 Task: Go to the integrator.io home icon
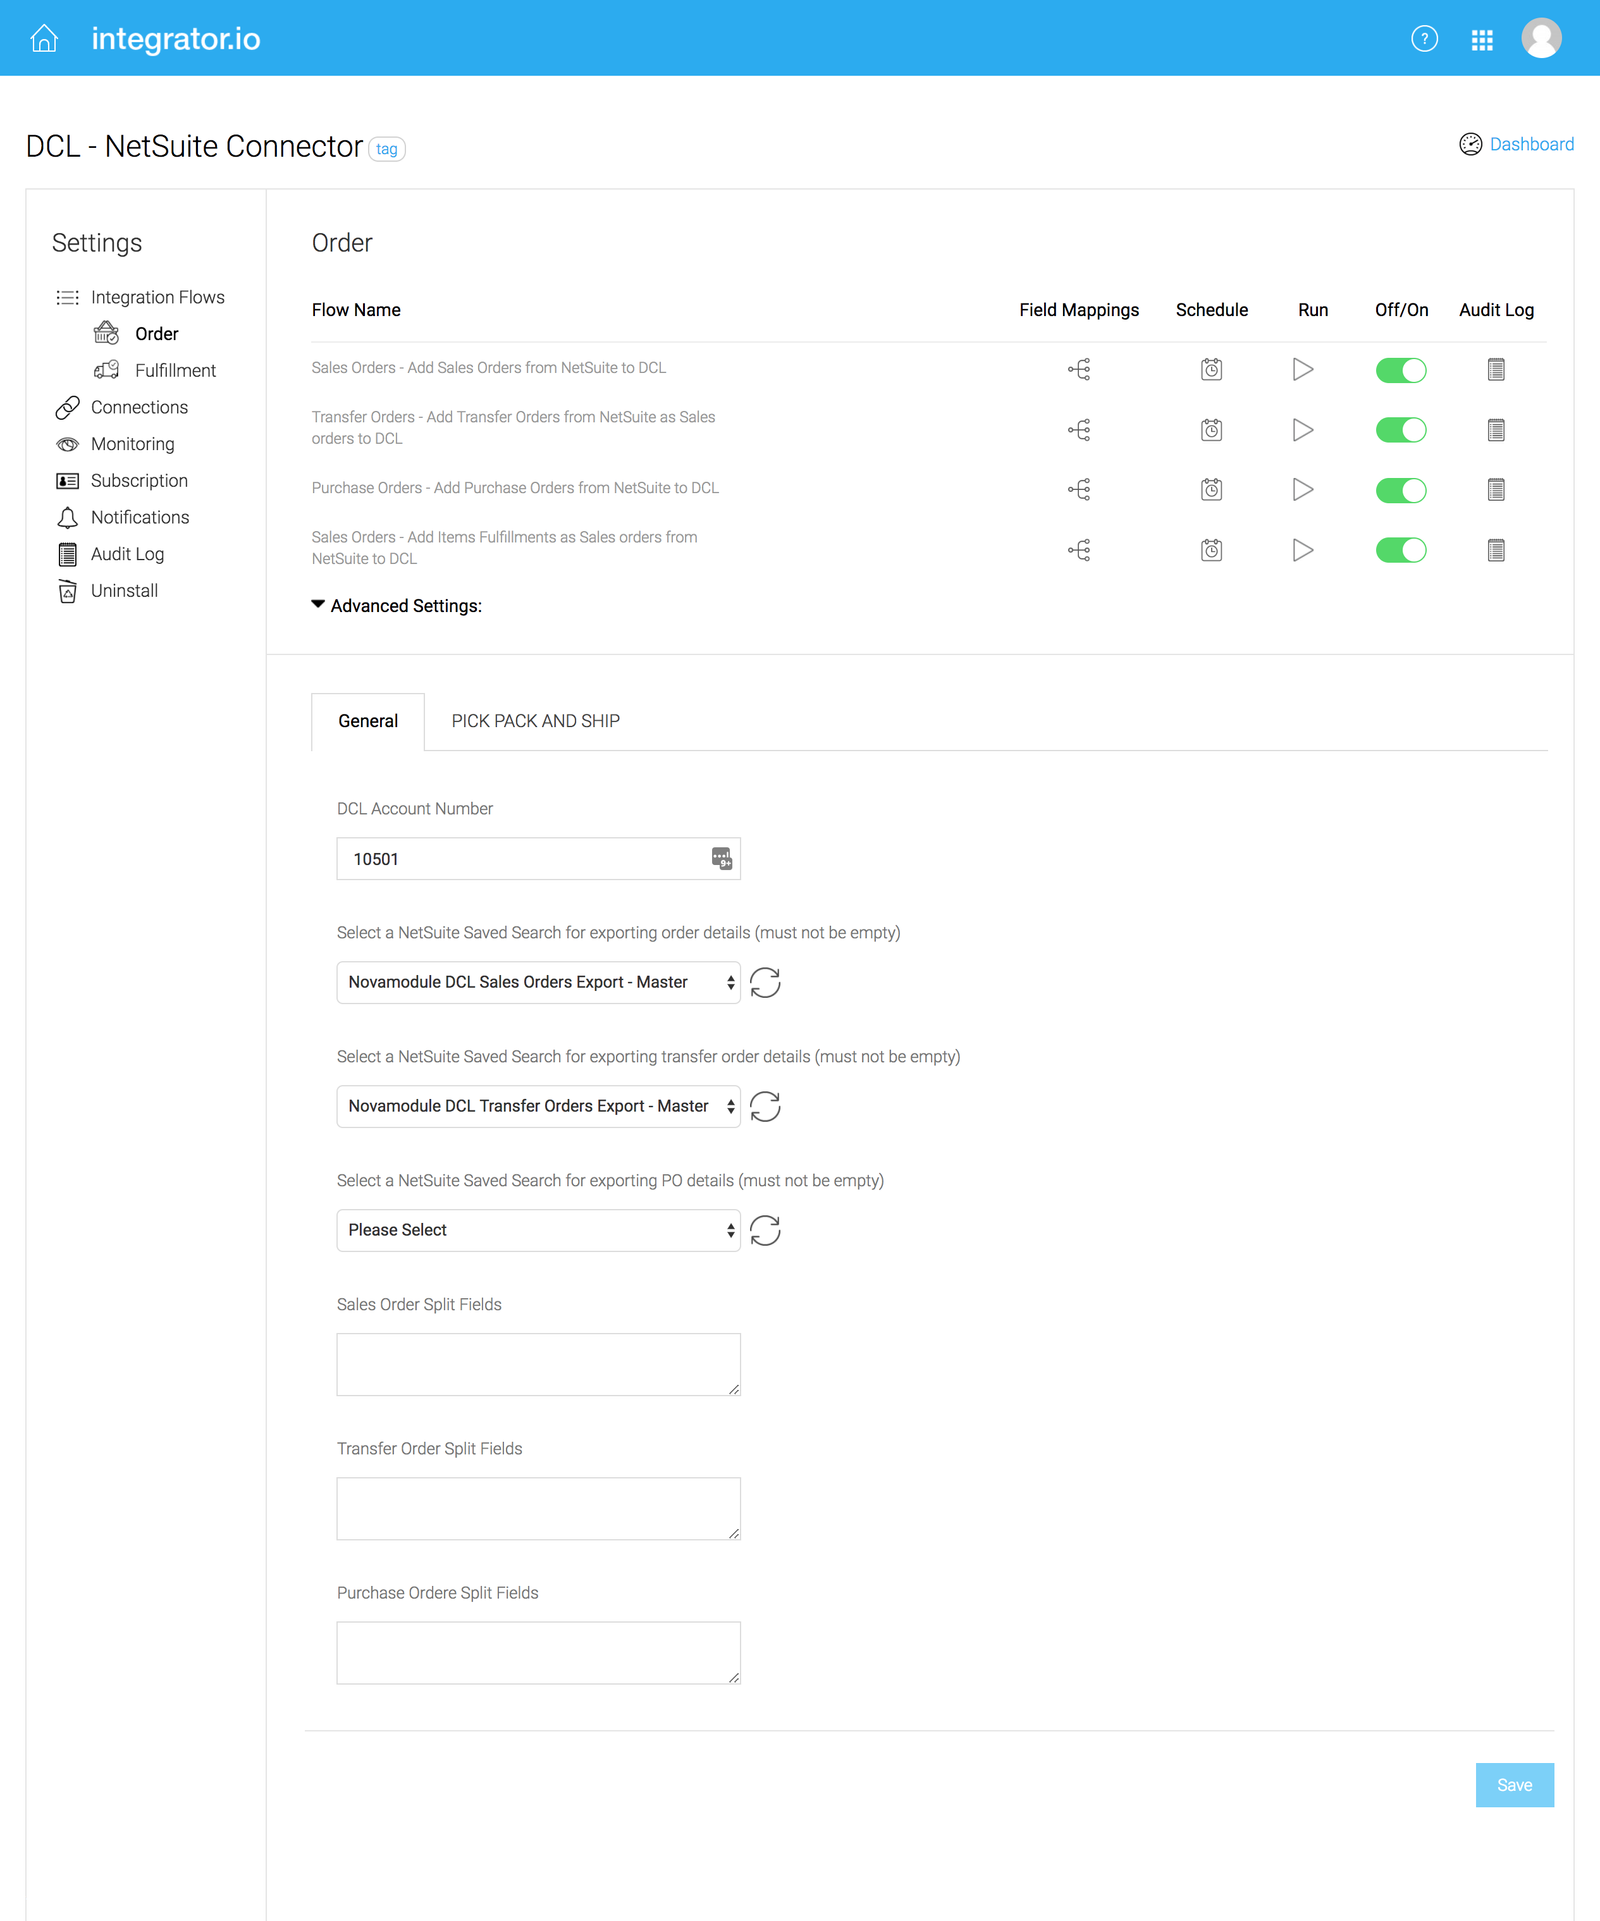tap(44, 38)
